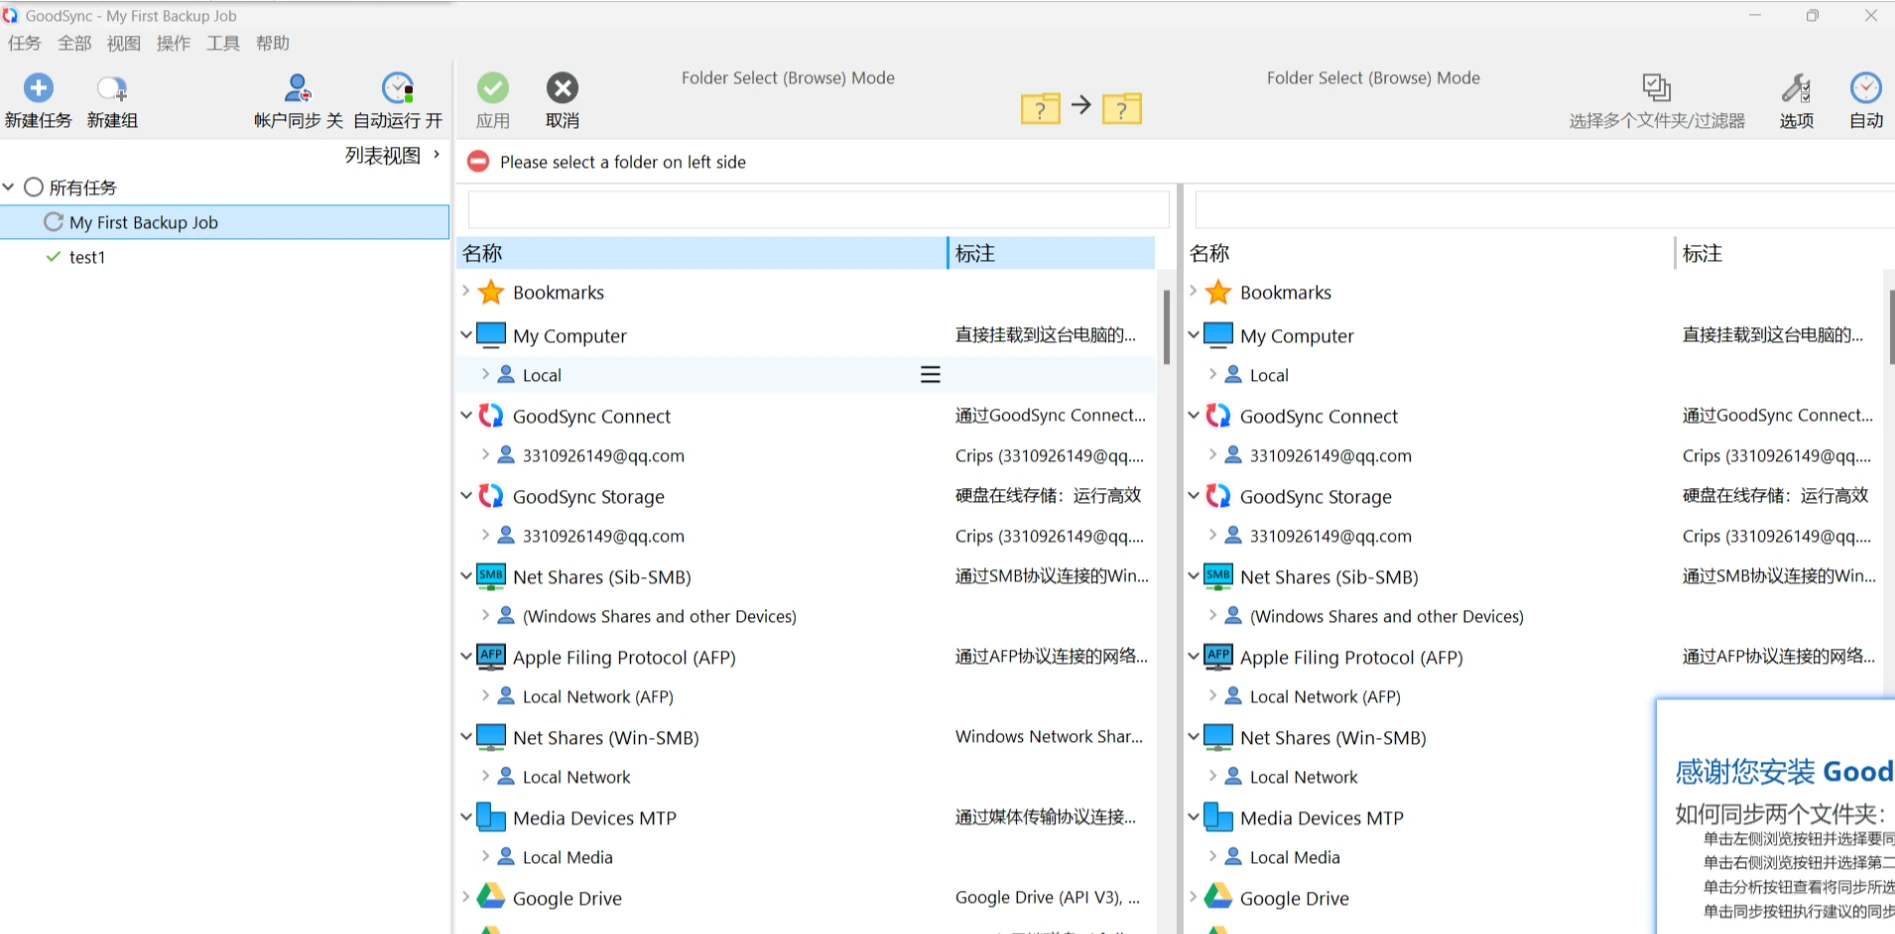Click the left folder path input field
Screen dimensions: 1895x934
click(x=817, y=210)
